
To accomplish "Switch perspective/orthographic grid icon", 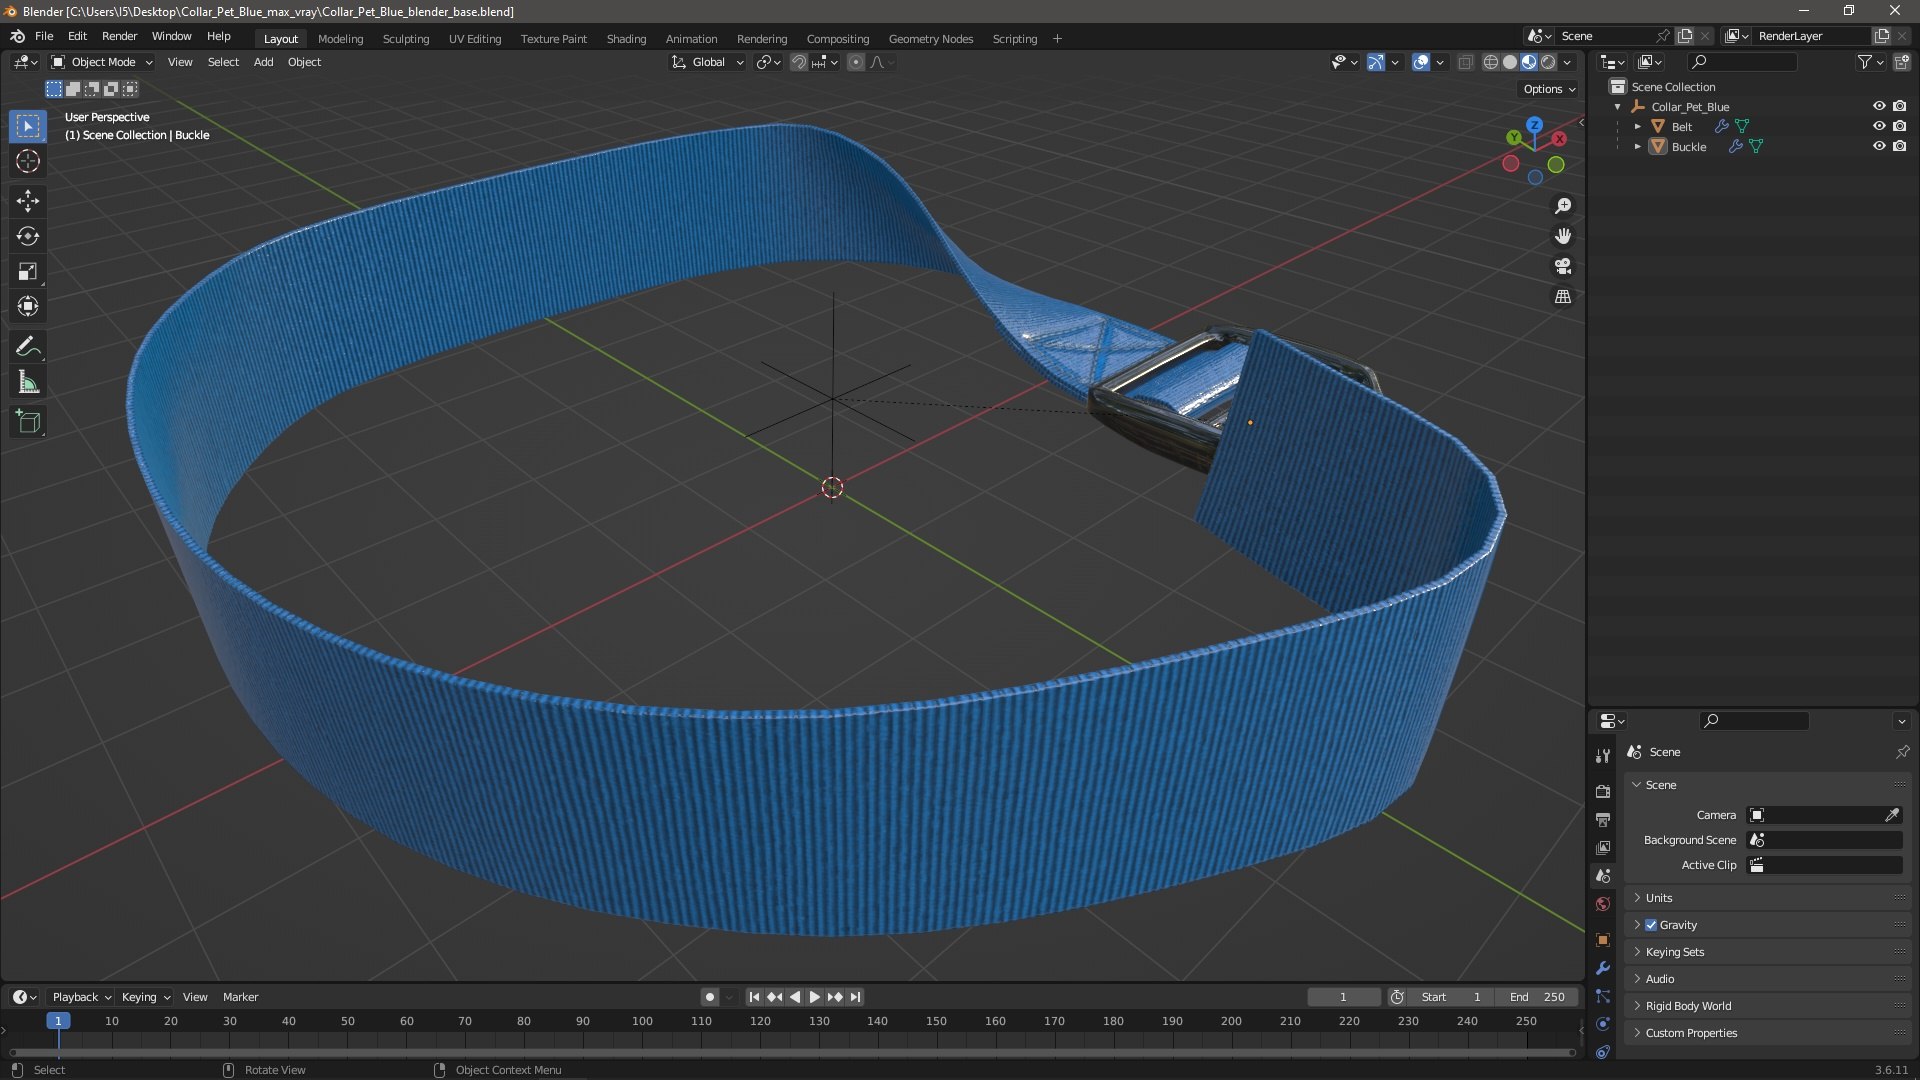I will tap(1563, 297).
